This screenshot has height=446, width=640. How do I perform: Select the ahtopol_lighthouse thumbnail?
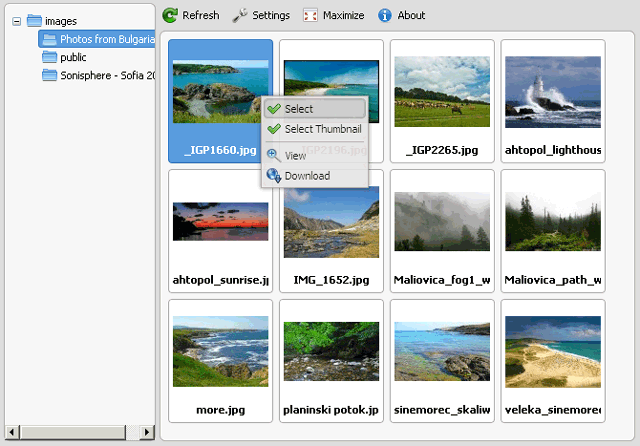point(553,92)
